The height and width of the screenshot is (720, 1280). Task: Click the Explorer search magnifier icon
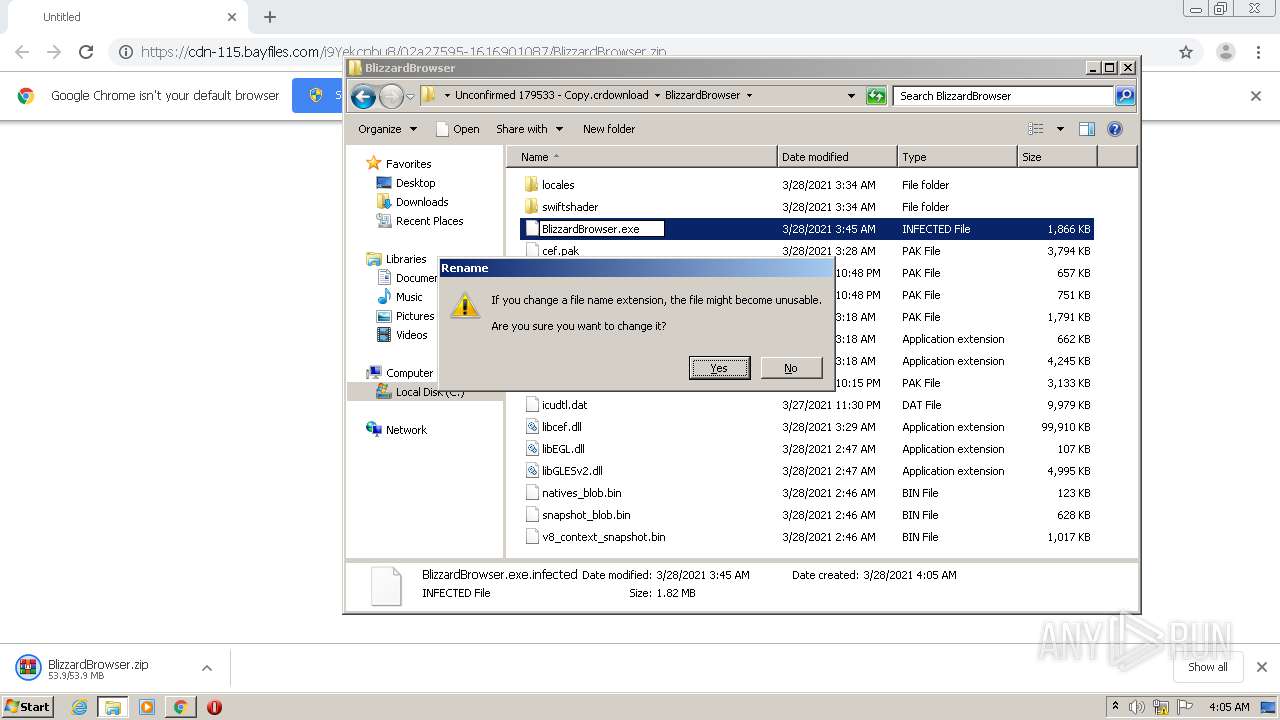[1125, 96]
